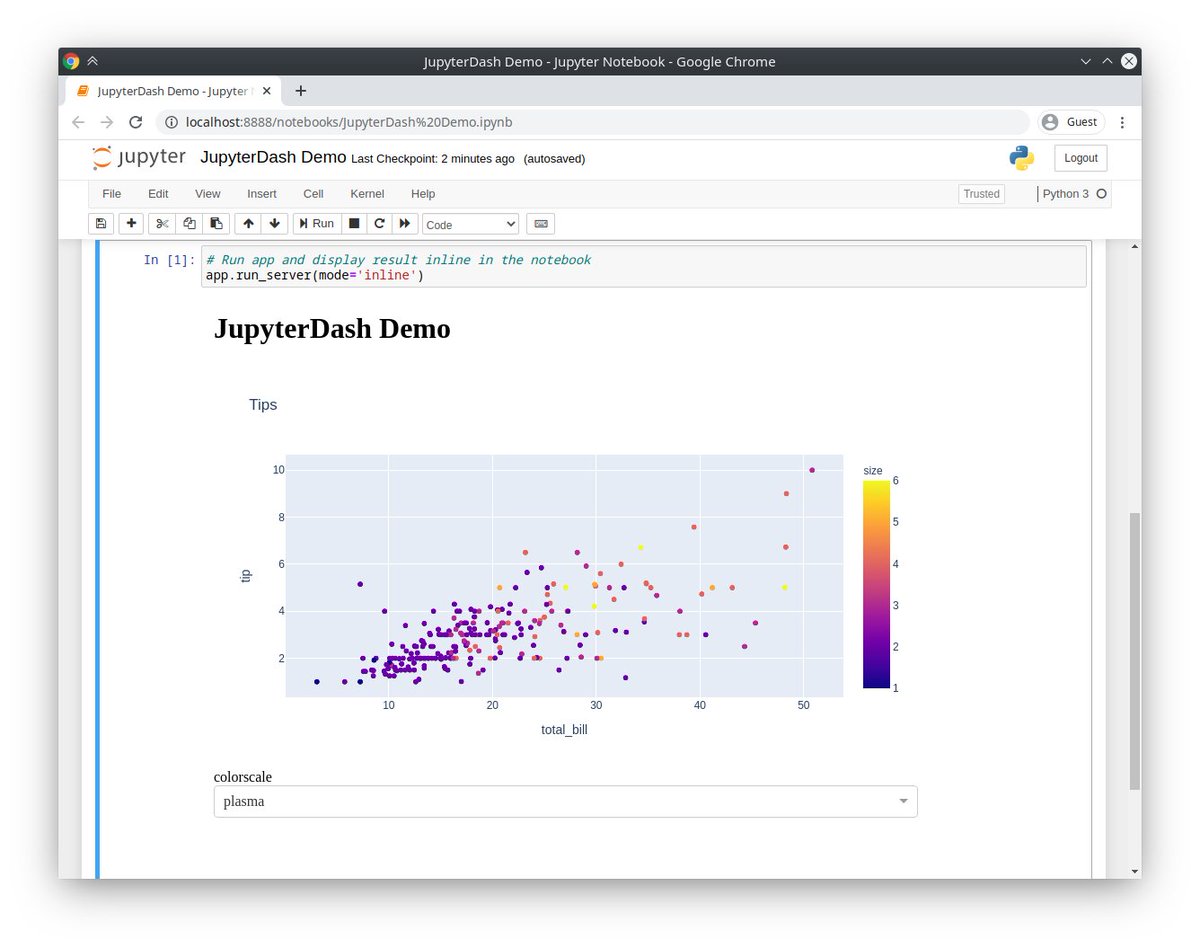Paste cells with the clipboard icon

pos(216,223)
